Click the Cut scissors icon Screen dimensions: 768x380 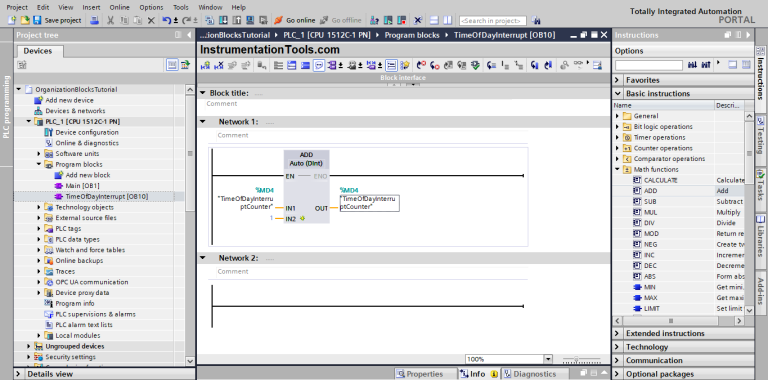111,21
